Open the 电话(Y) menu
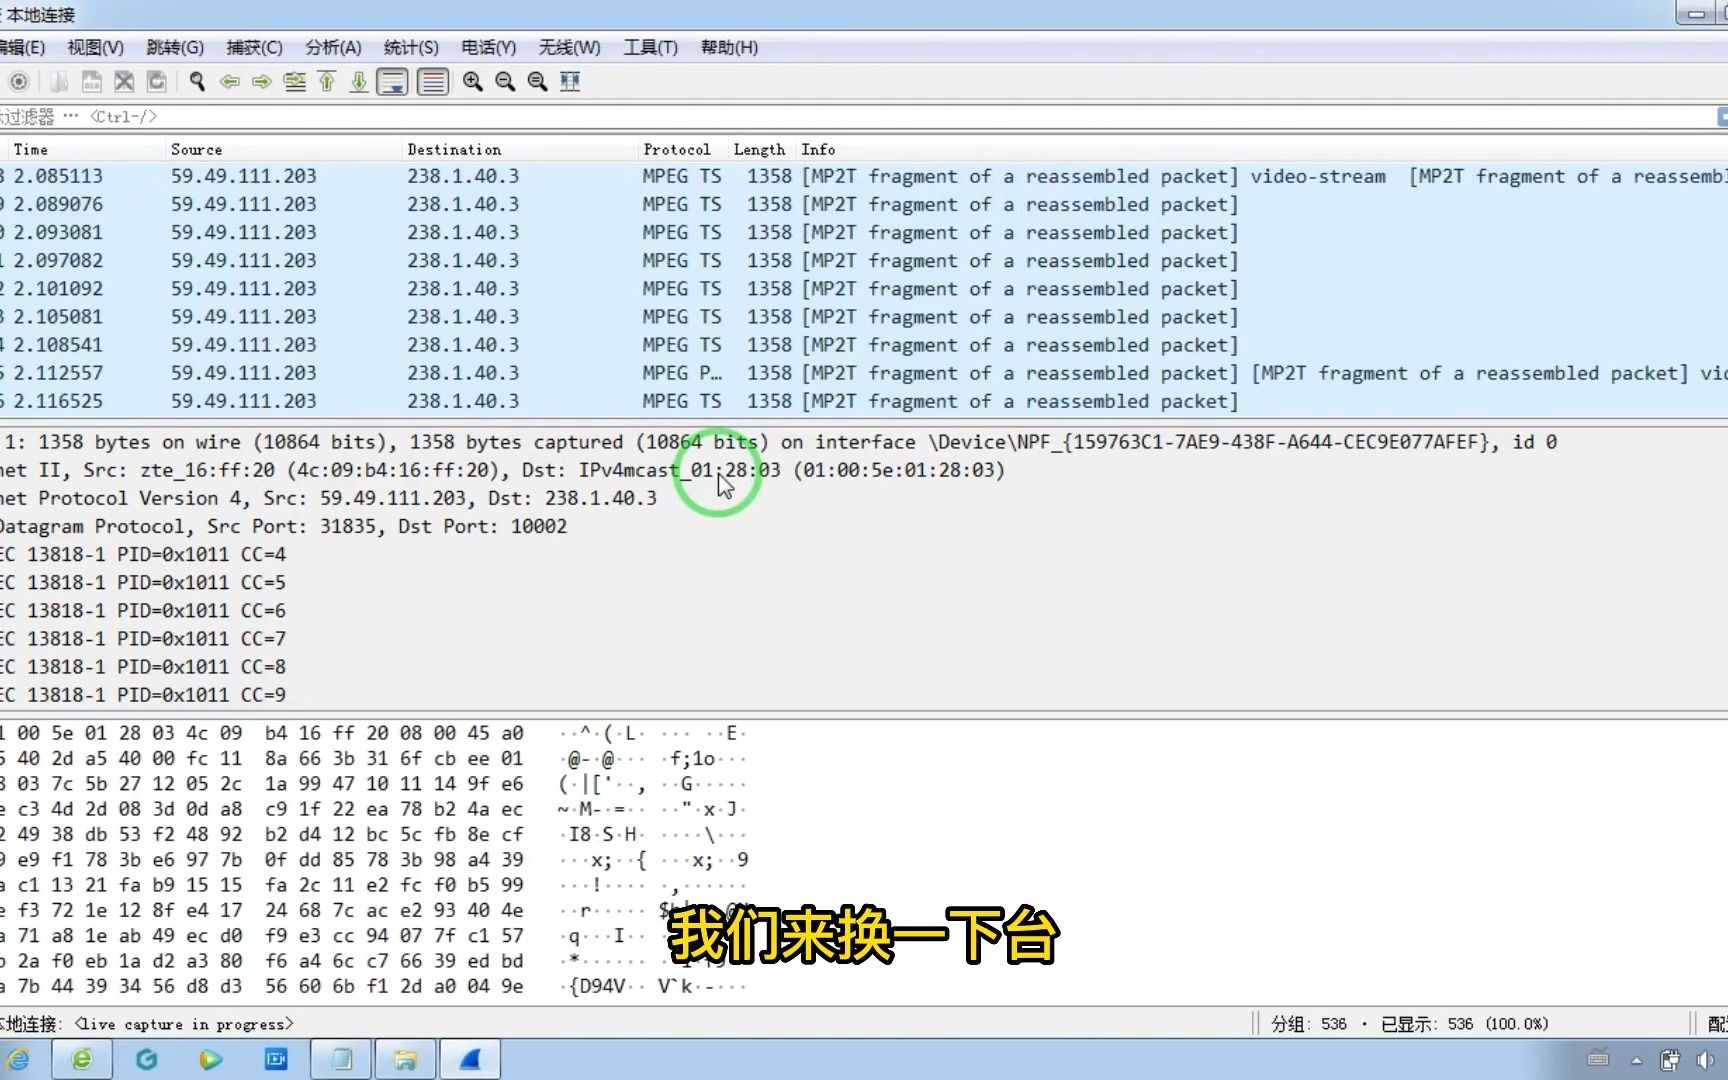 coord(488,48)
